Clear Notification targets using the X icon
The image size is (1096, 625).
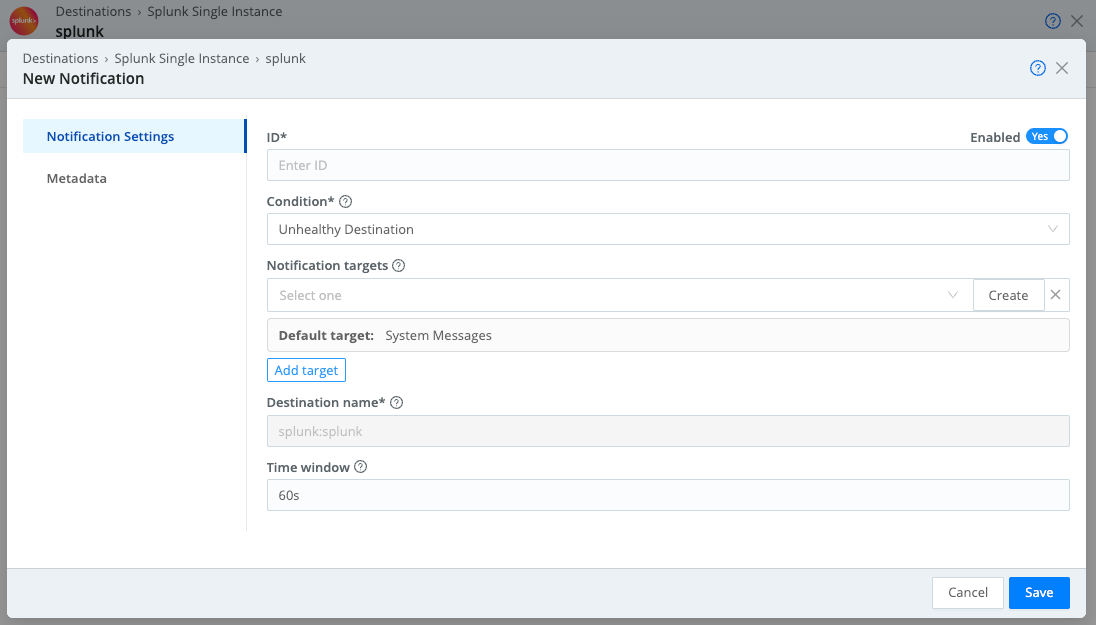point(1055,294)
